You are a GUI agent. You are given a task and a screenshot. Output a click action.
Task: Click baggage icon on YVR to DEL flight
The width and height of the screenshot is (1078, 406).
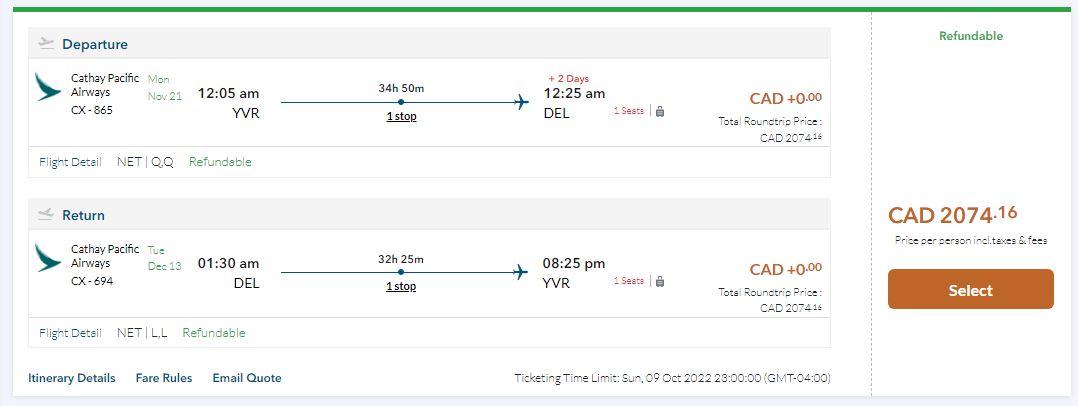point(659,111)
